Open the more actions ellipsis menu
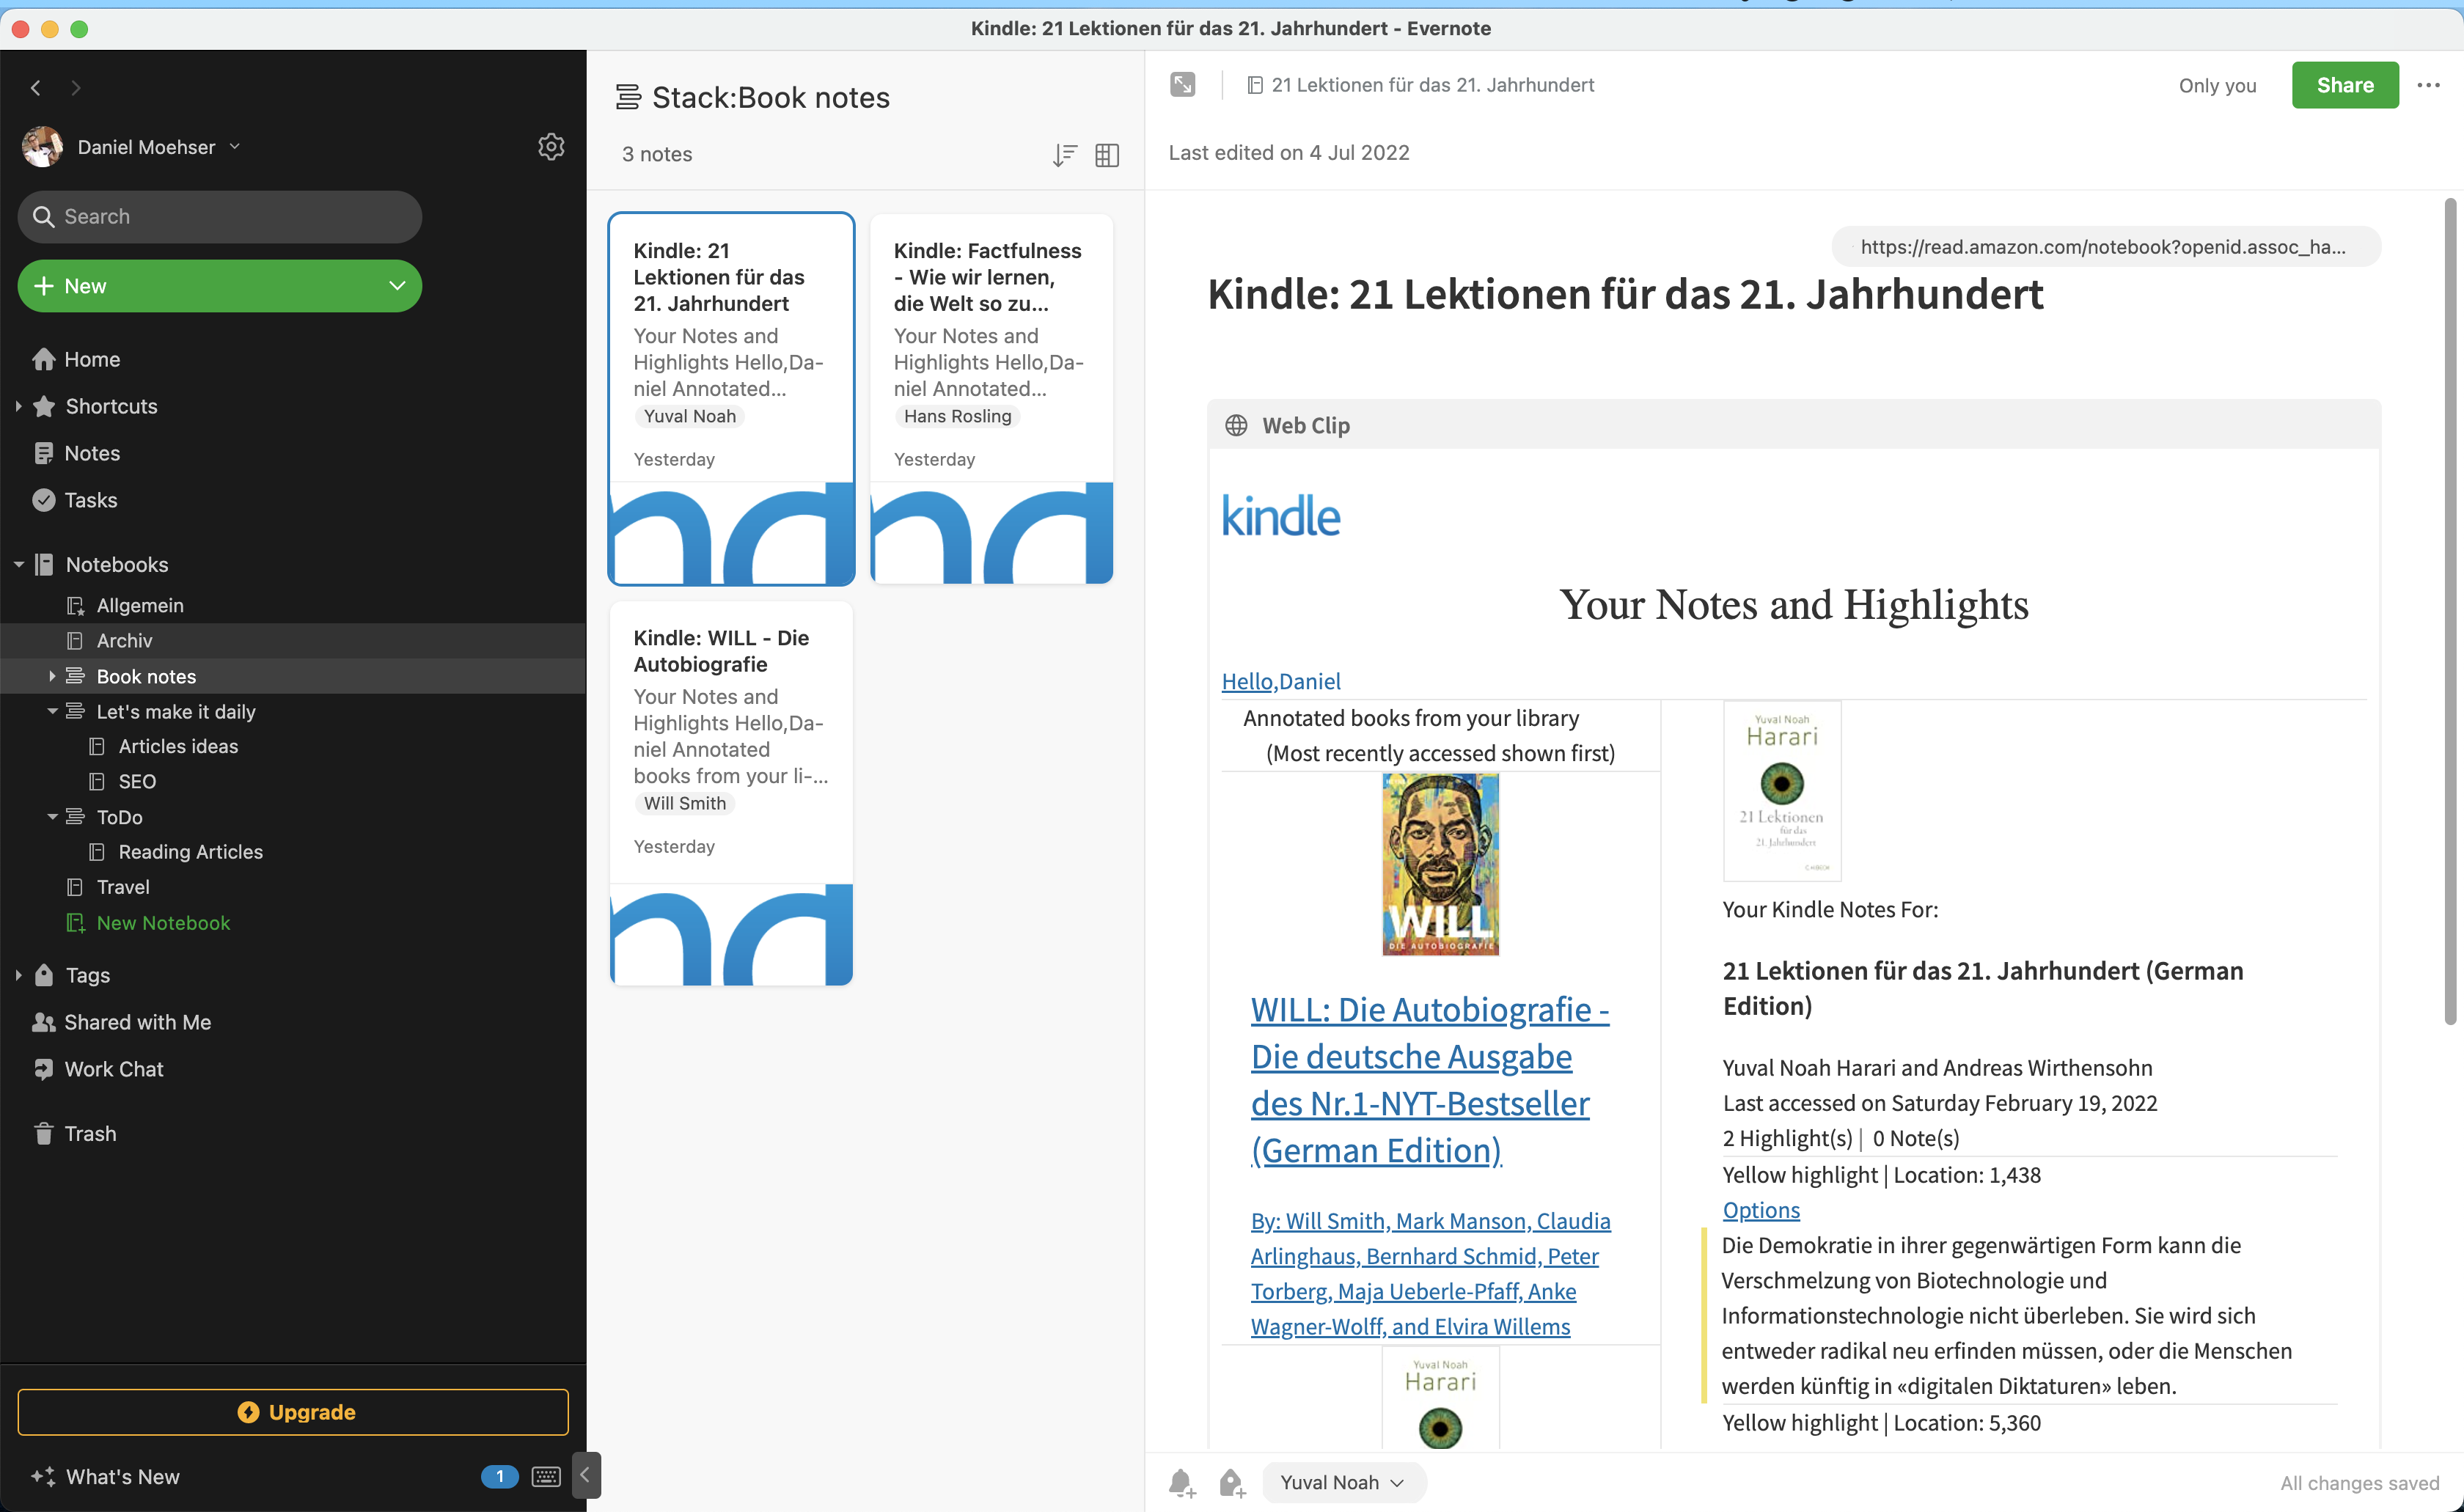Screen dimensions: 2464x1512 (x=2428, y=85)
